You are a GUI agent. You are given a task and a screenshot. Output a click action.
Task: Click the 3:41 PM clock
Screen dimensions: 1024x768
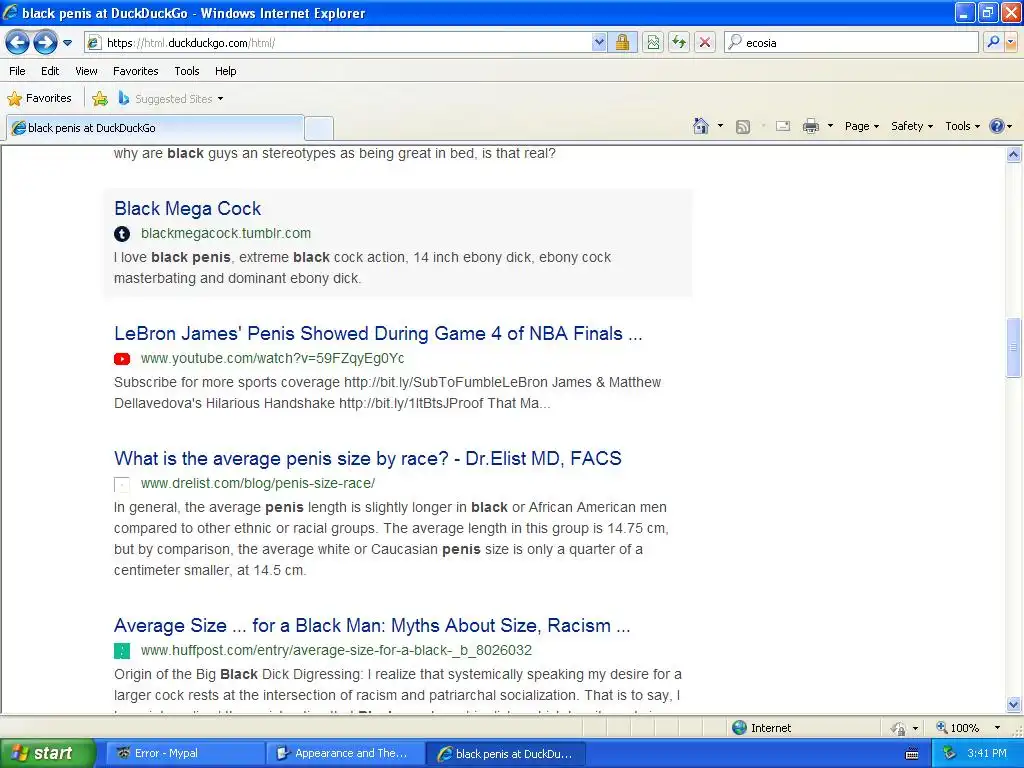(987, 753)
